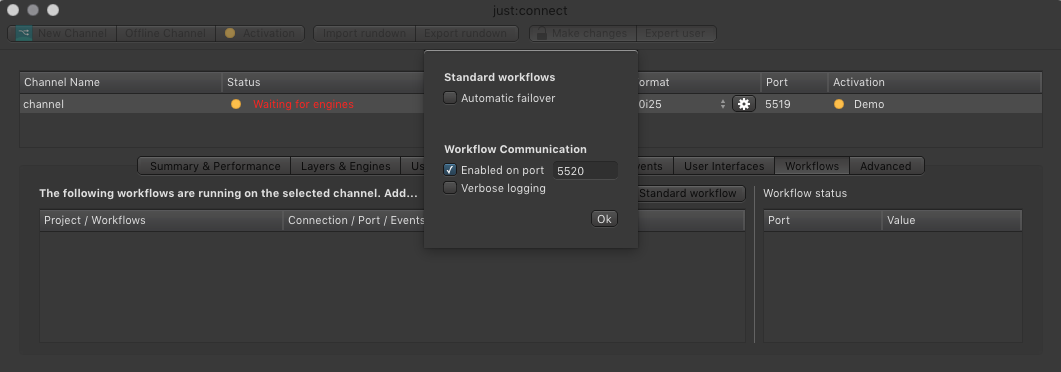The image size is (1061, 372).
Task: Click the Connection / Port / Events column header
Action: [354, 220]
